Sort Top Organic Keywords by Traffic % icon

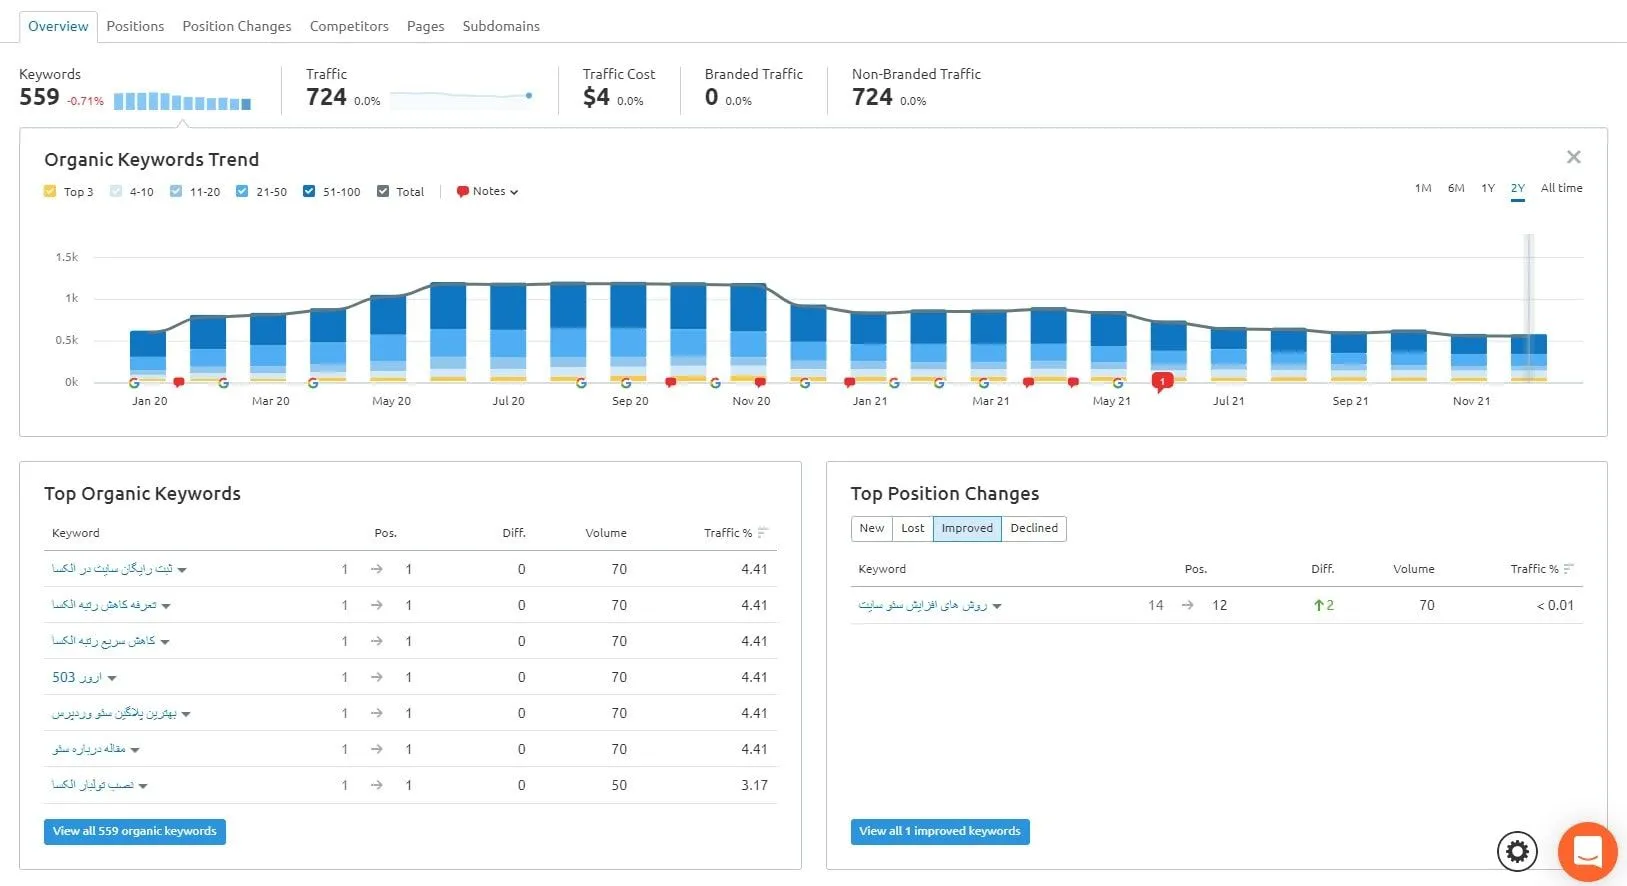point(763,533)
